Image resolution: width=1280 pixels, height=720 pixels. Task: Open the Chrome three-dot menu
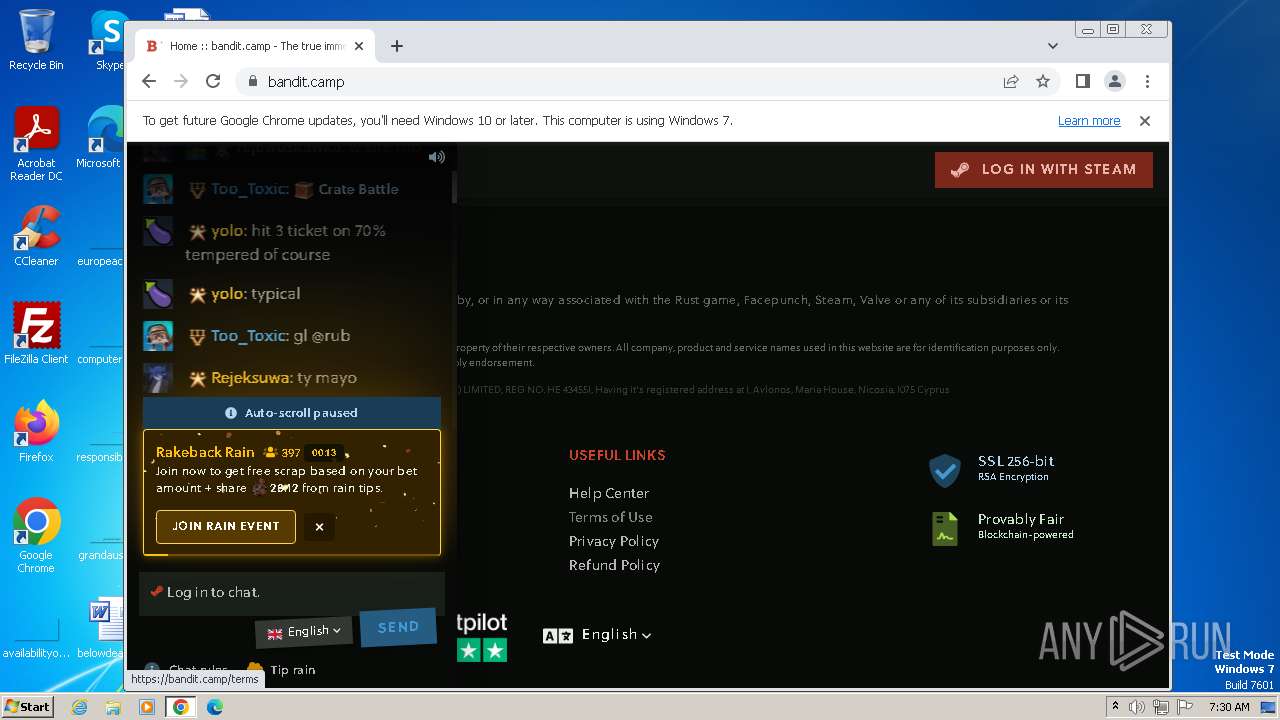(x=1147, y=82)
